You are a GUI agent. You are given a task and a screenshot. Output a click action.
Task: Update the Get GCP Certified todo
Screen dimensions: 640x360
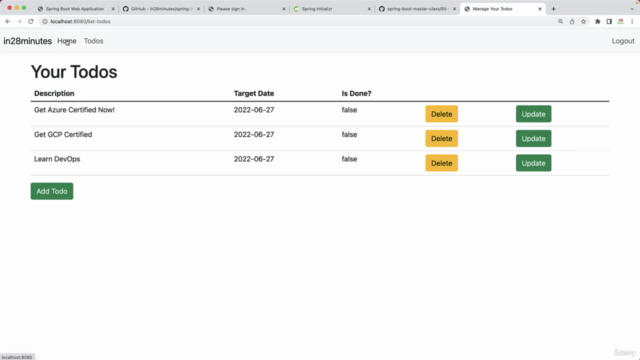pyautogui.click(x=533, y=138)
